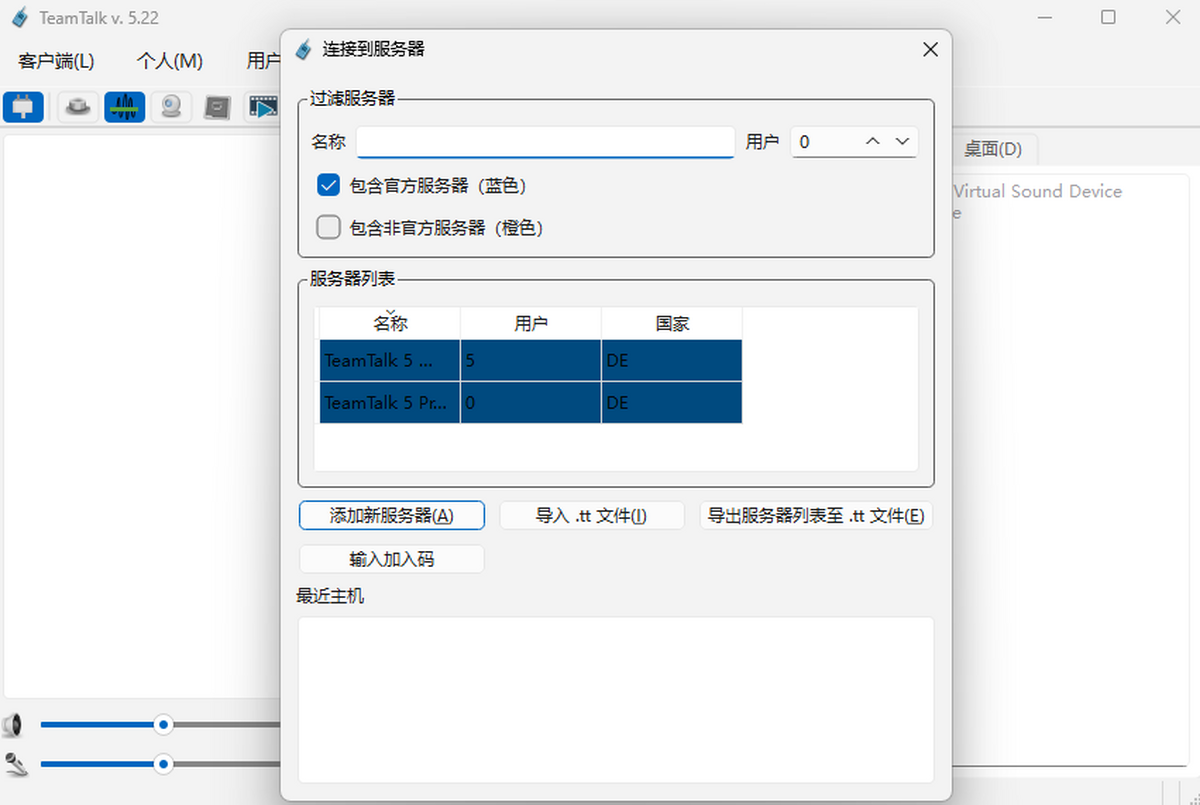Screen dimensions: 1200x805
Task: Switch to the 桌面(D) tab
Action: pyautogui.click(x=993, y=149)
